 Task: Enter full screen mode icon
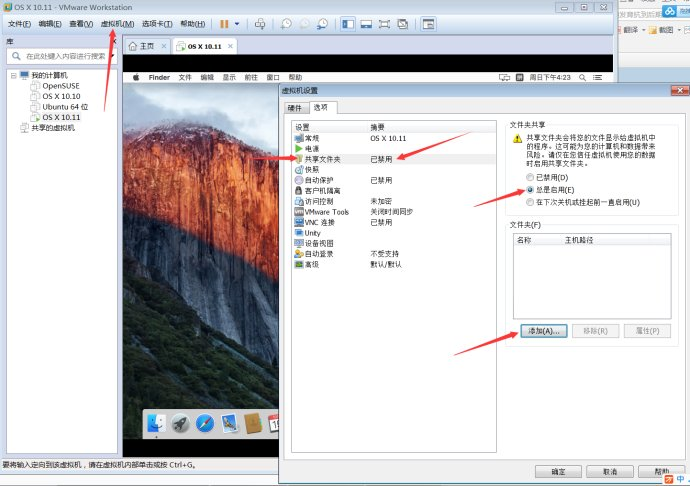point(384,24)
